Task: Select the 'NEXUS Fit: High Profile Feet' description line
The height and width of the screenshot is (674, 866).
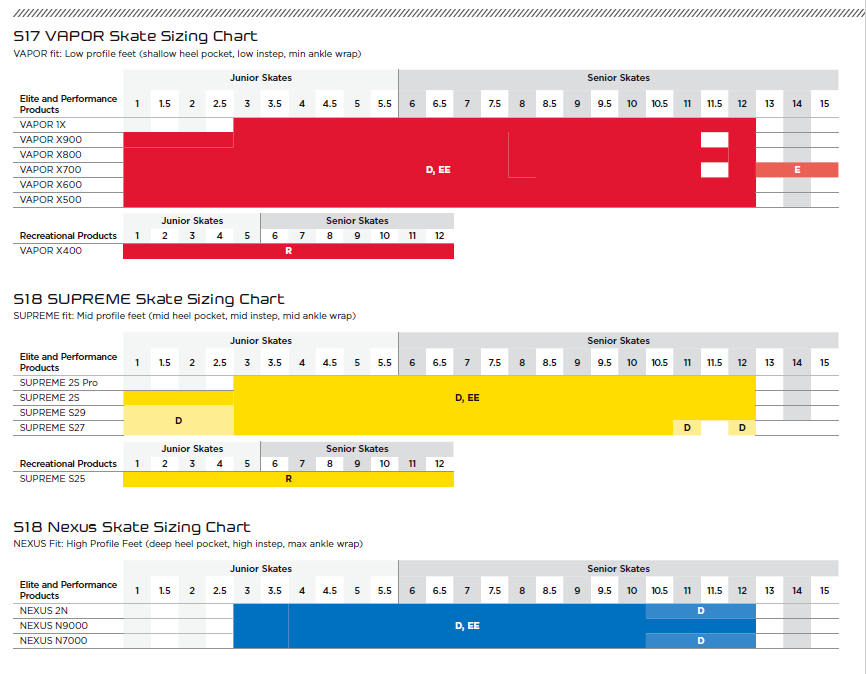Action: [188, 544]
